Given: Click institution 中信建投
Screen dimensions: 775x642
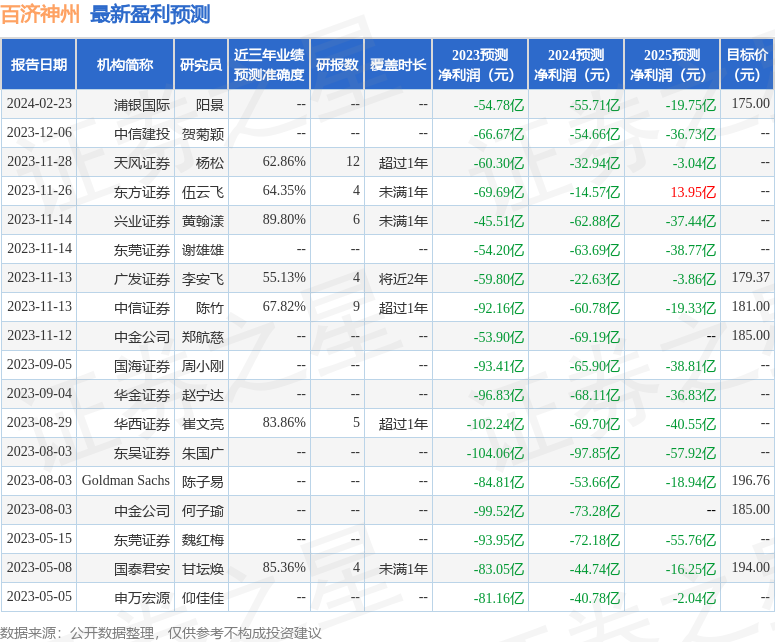Looking at the screenshot, I should tap(142, 134).
